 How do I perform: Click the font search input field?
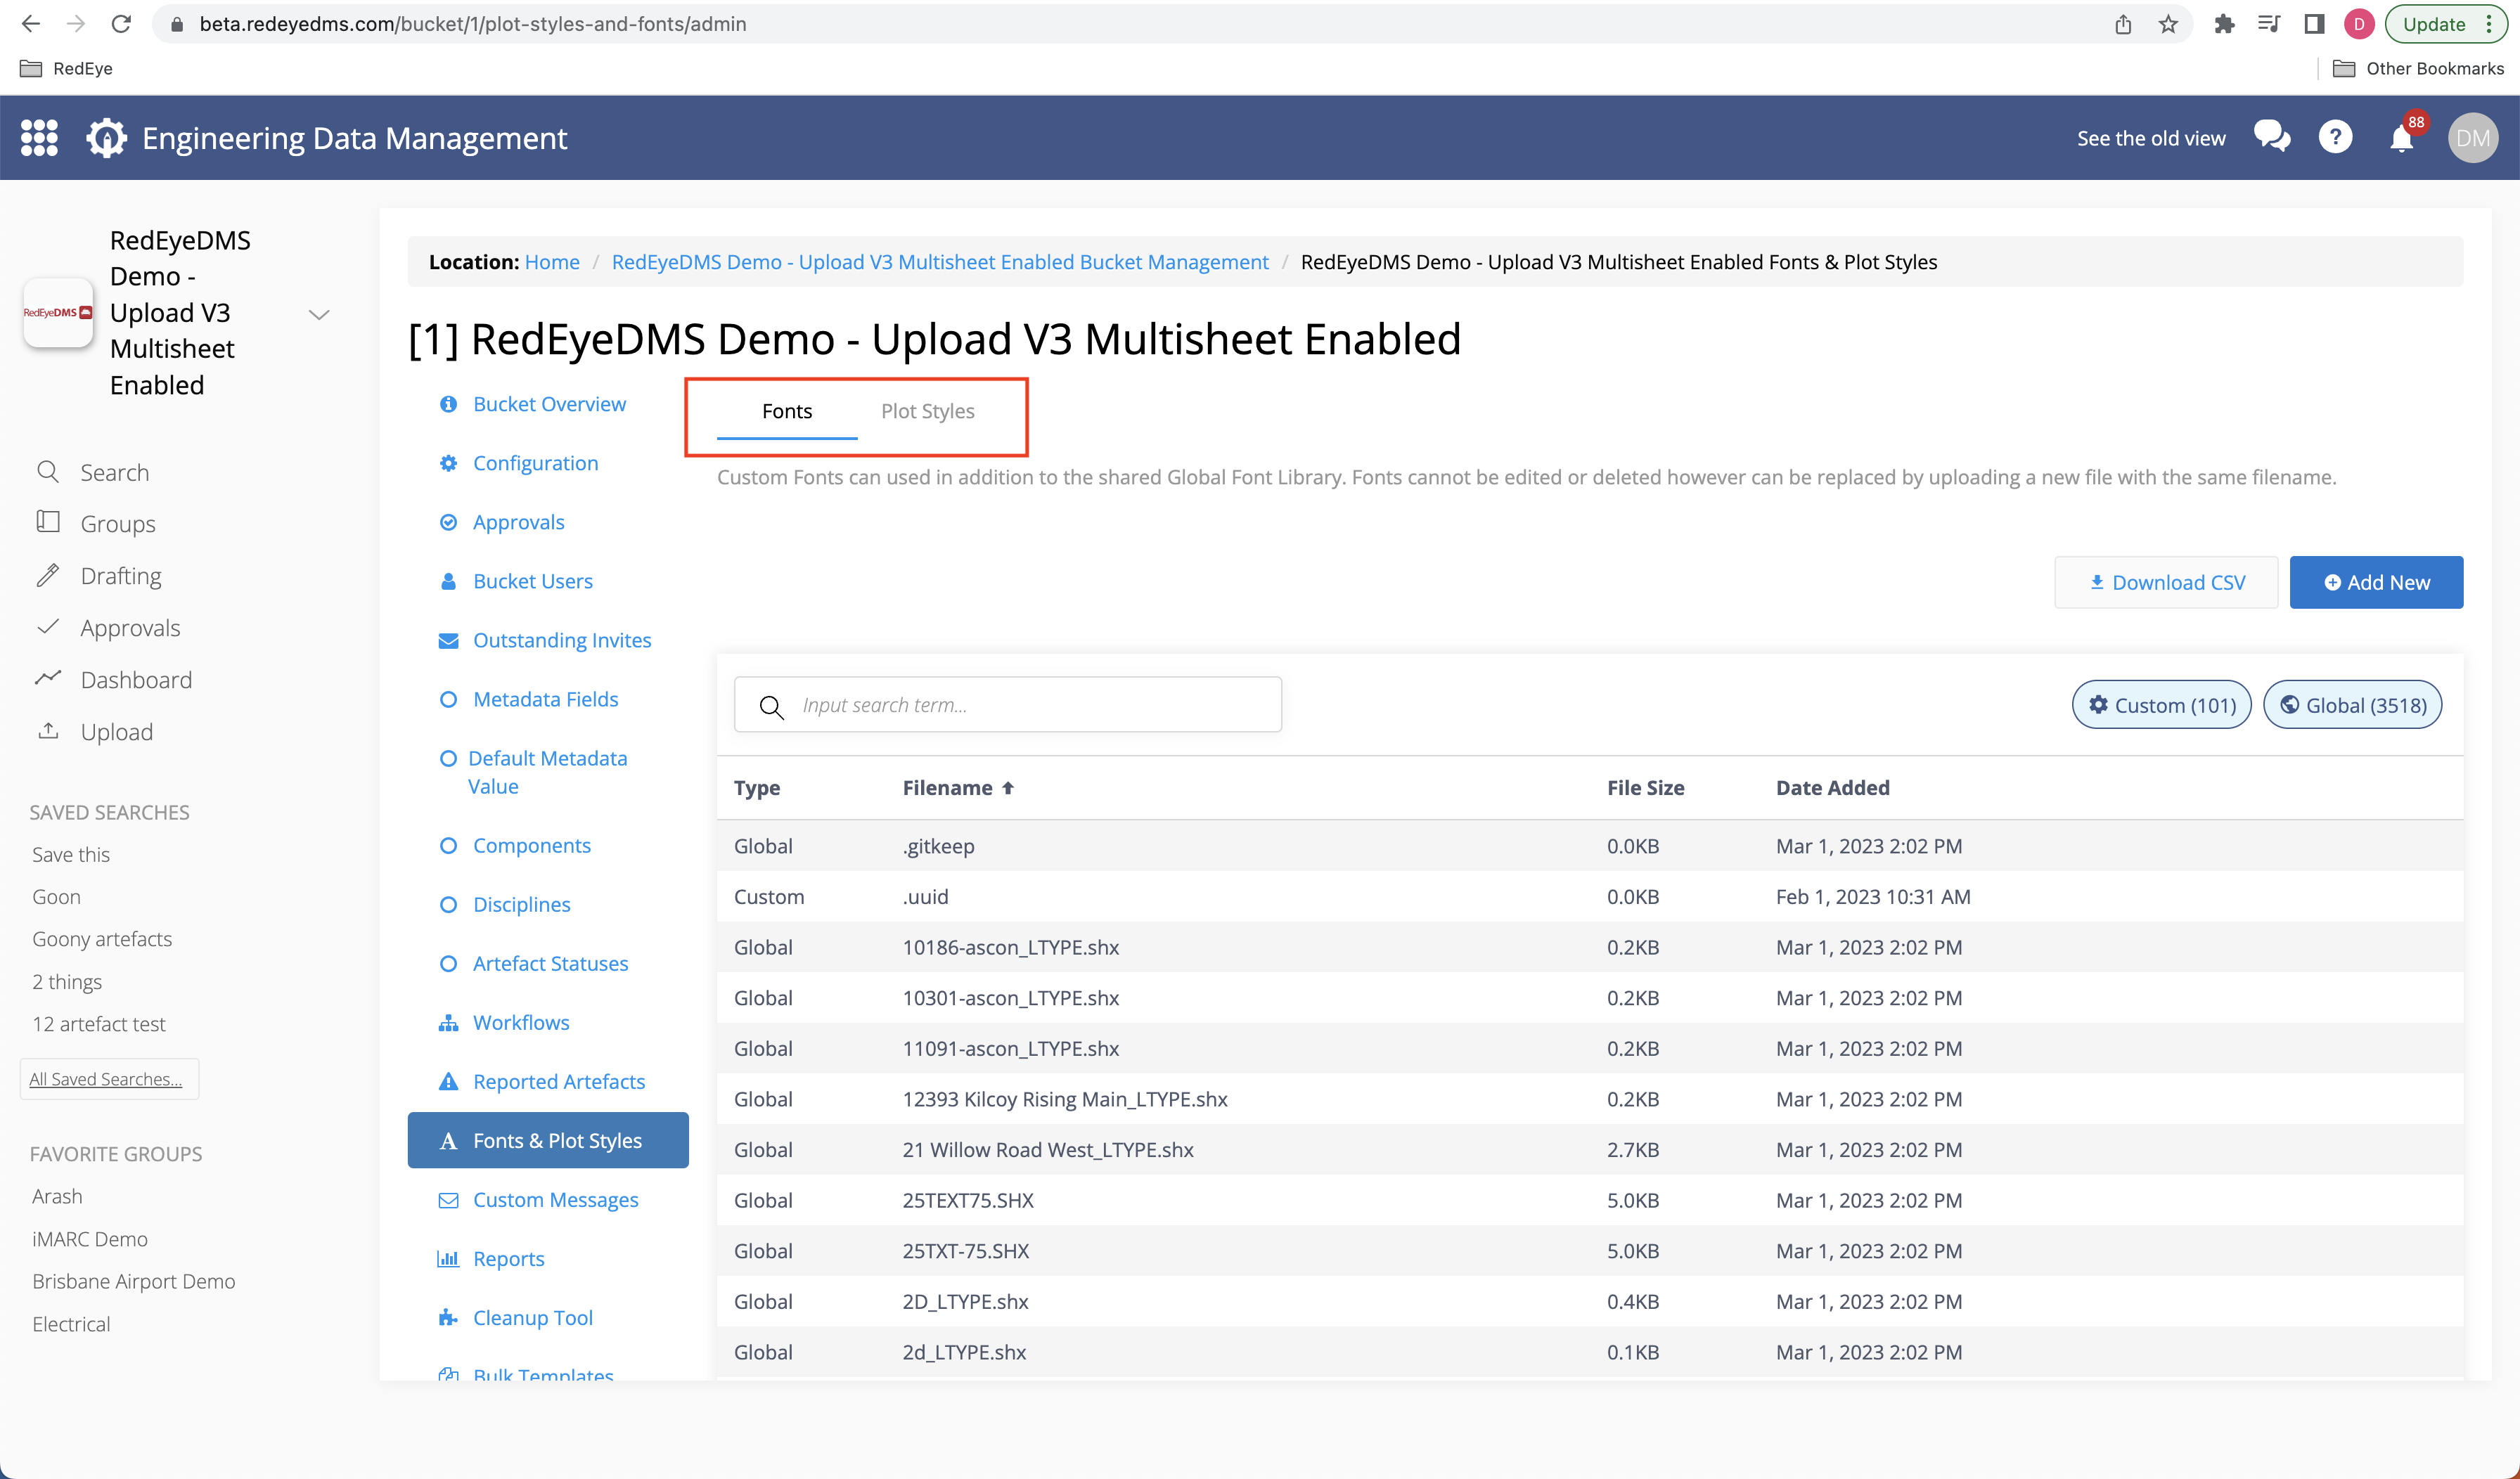[1008, 705]
